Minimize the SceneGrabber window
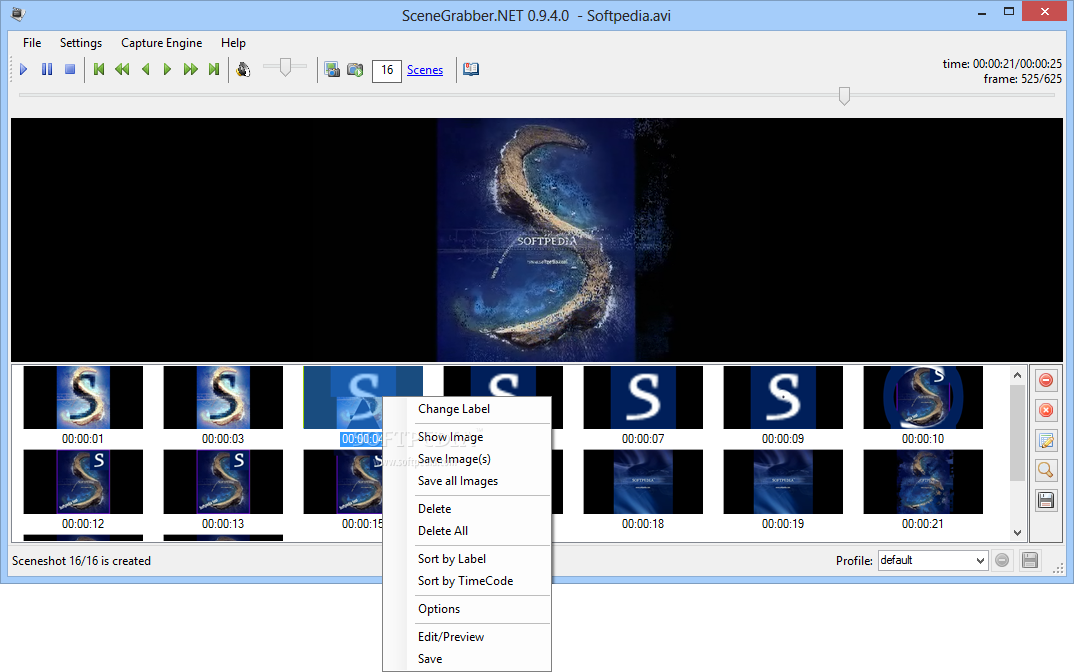 coord(982,12)
